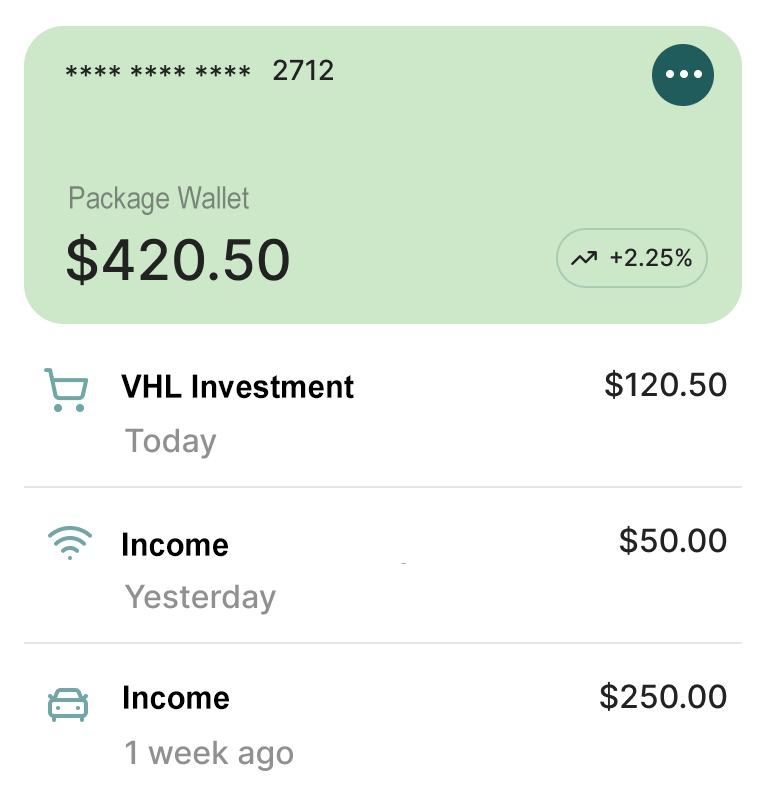Click the 1 week ago date label
766x812 pixels.
[209, 753]
